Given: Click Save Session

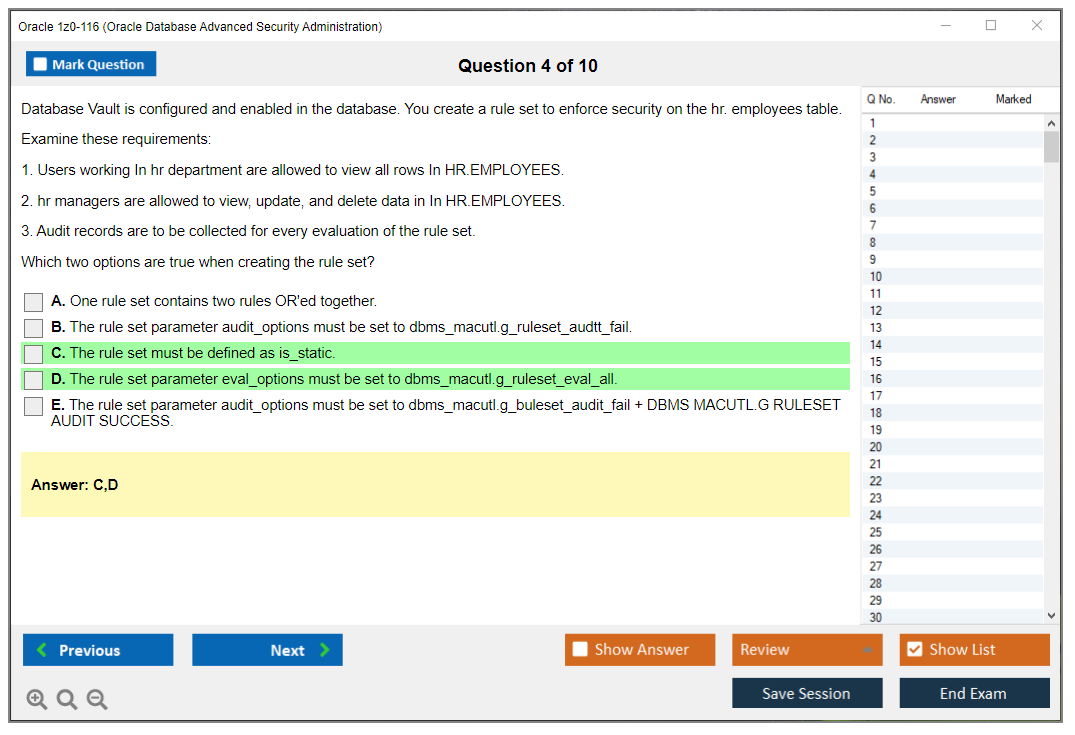Looking at the screenshot, I should pyautogui.click(x=806, y=693).
